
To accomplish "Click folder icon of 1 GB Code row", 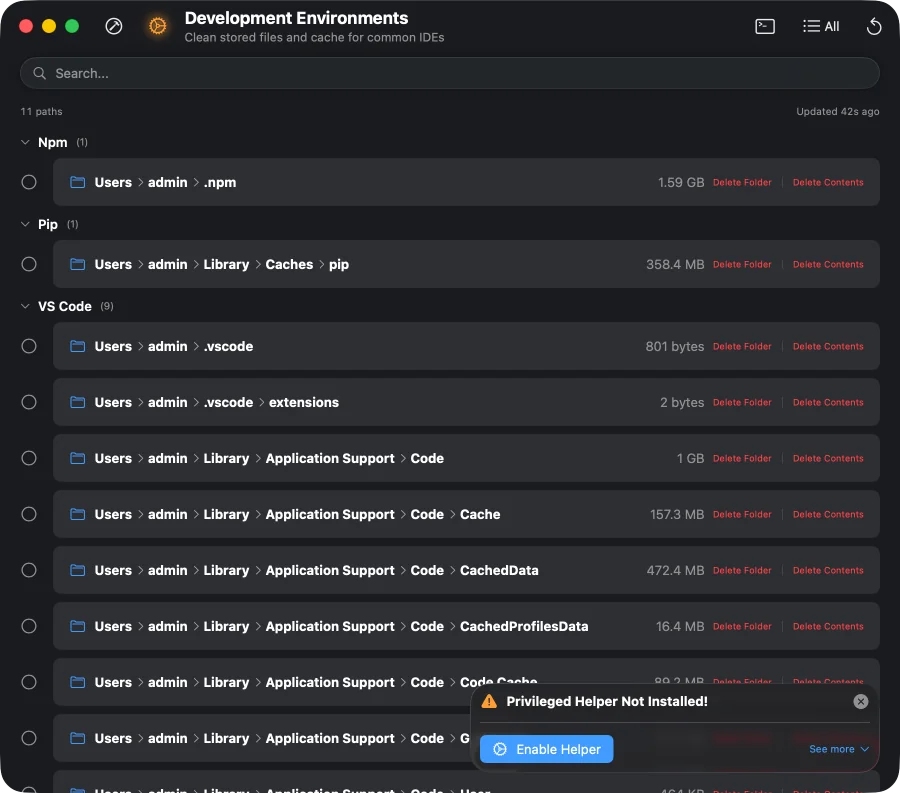I will (77, 458).
